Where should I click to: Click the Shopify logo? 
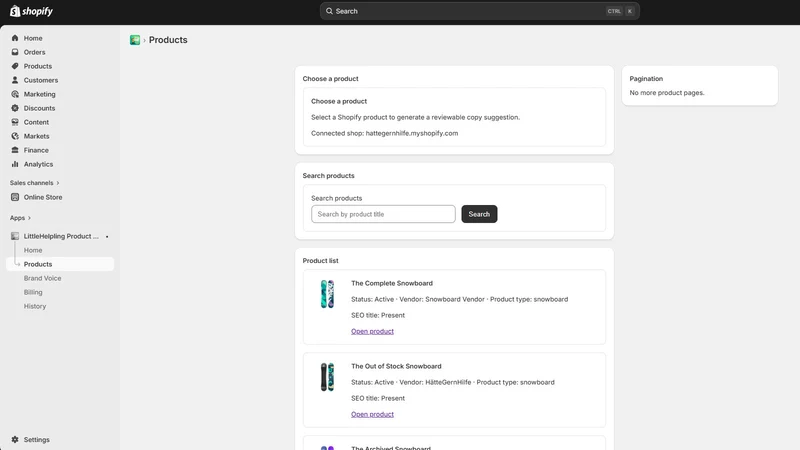32,11
